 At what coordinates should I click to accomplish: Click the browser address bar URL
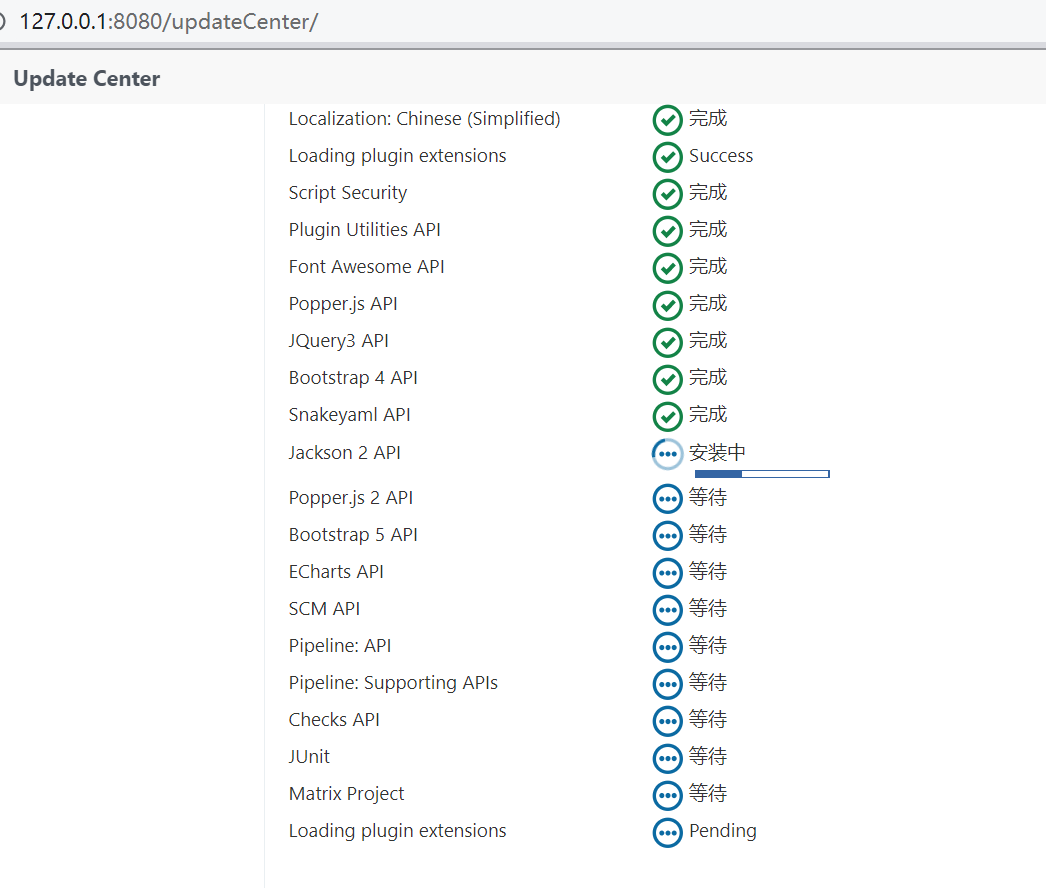(x=169, y=21)
